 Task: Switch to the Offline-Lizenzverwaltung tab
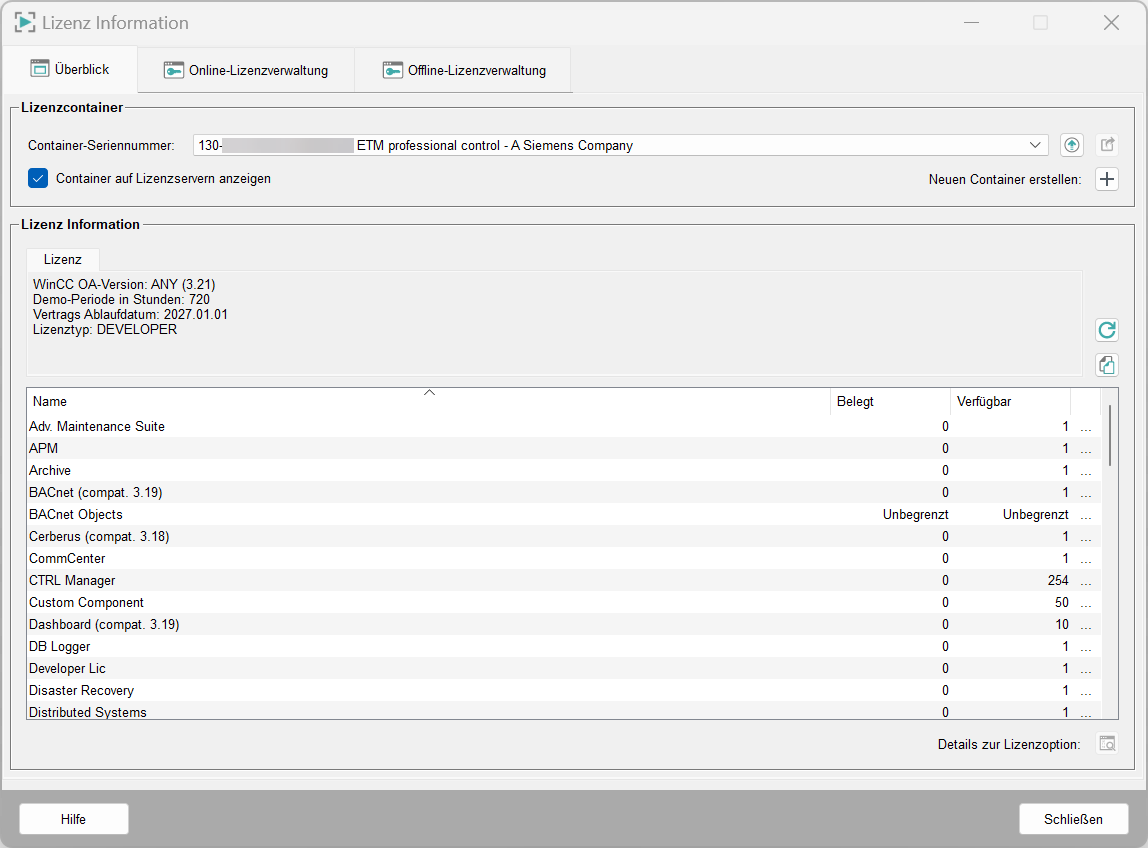464,71
